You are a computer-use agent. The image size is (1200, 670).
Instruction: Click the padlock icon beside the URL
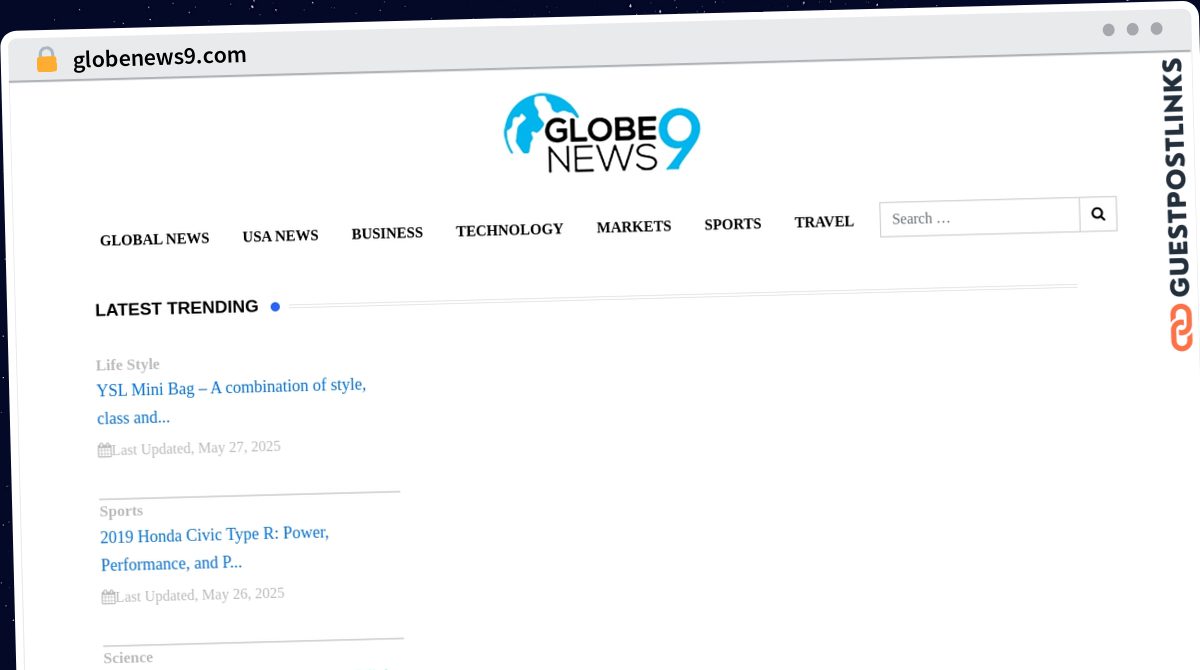47,60
